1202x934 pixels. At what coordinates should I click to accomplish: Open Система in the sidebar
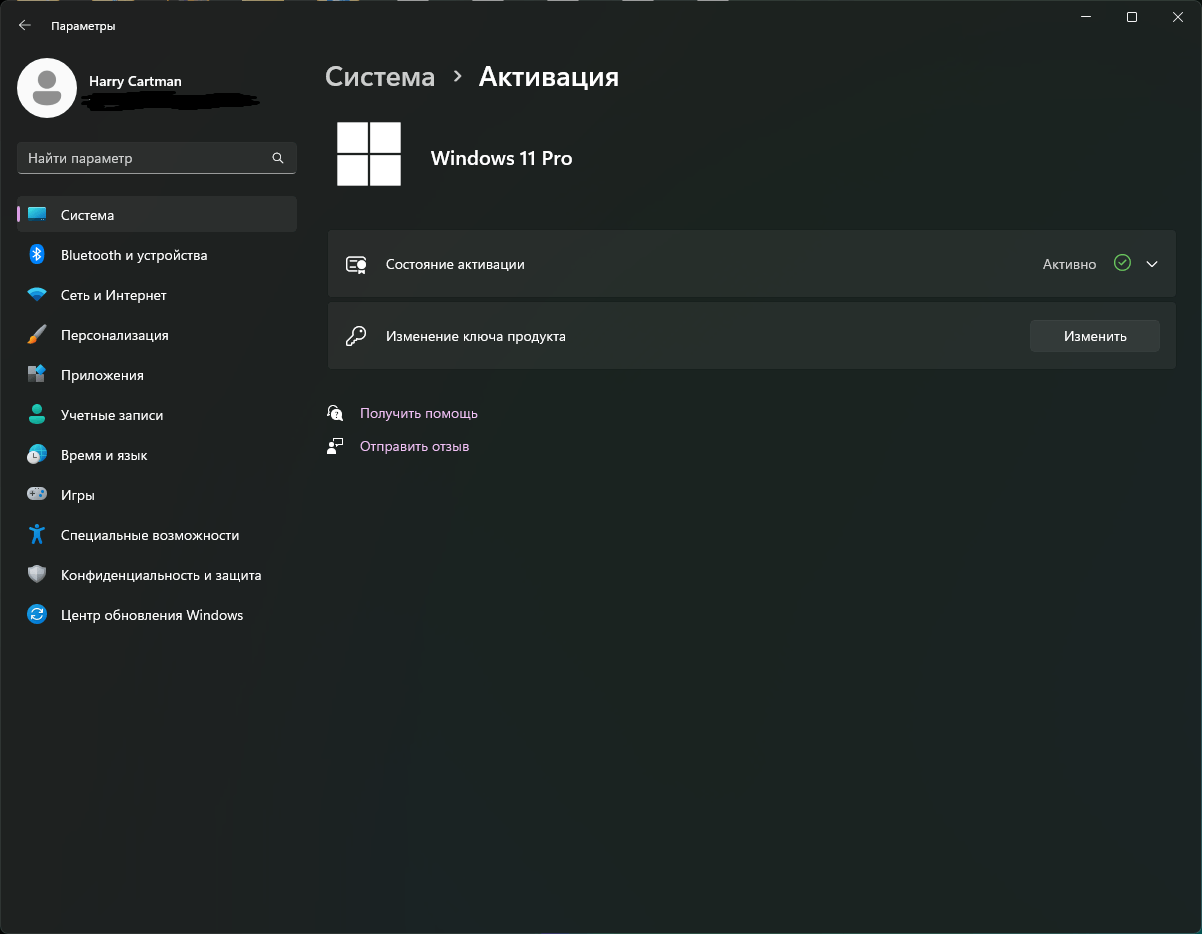157,214
